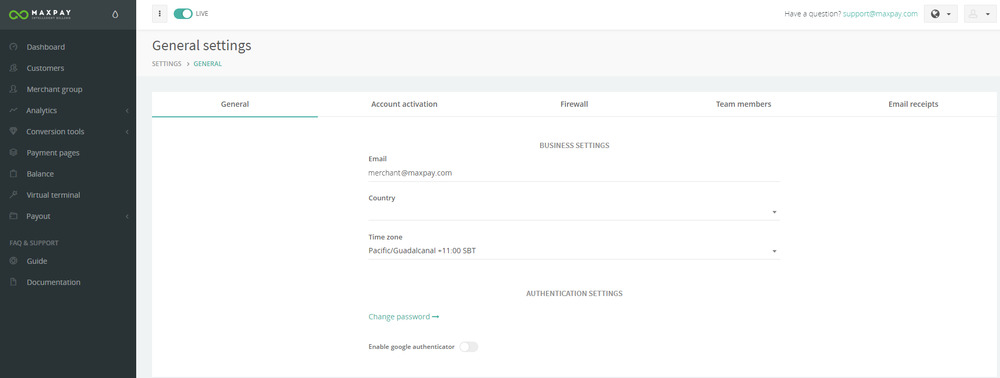Click the Change password link
The image size is (1000, 378).
pyautogui.click(x=404, y=317)
